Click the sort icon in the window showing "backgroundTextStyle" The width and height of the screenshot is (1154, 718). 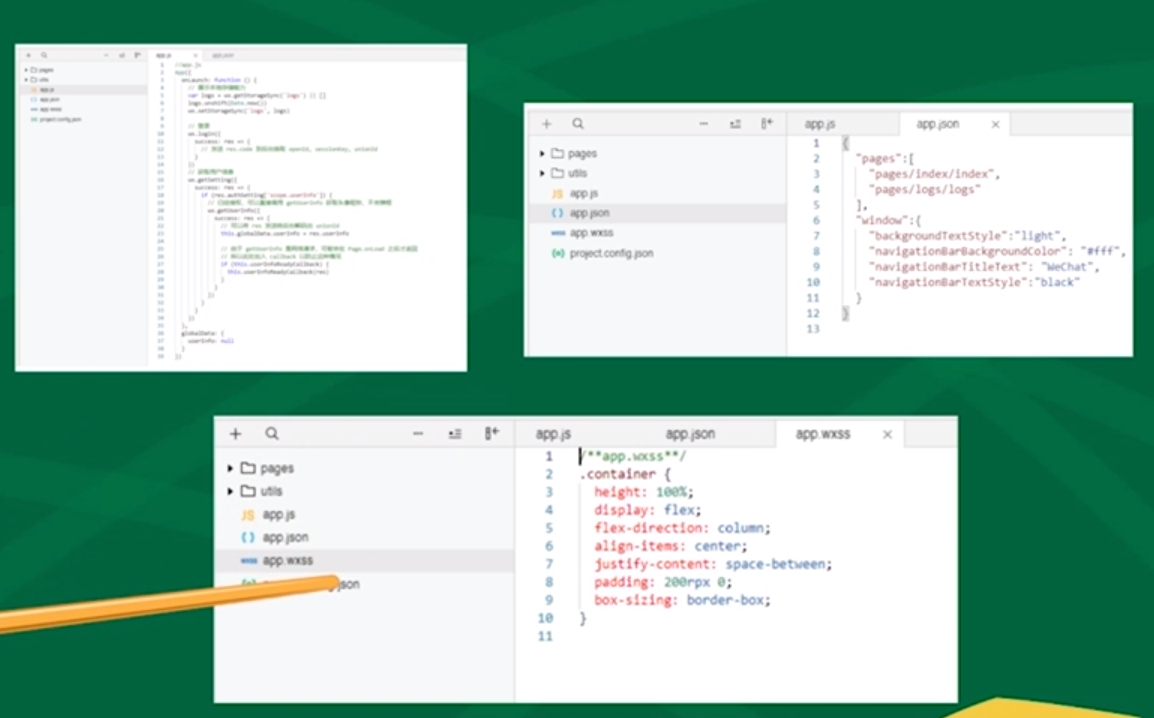pos(735,124)
